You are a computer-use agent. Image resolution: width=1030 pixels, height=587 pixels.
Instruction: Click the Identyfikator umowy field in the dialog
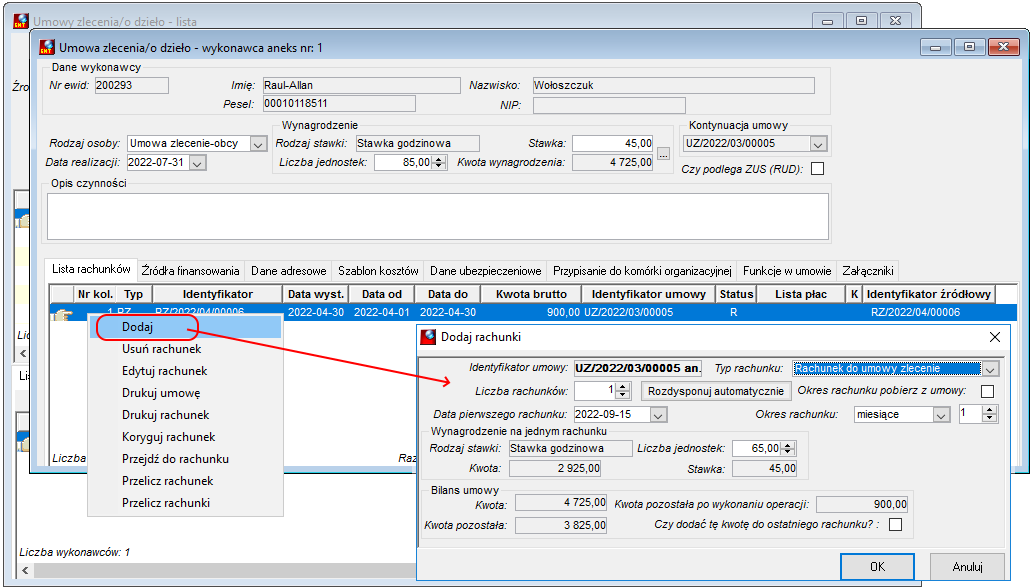pyautogui.click(x=638, y=368)
